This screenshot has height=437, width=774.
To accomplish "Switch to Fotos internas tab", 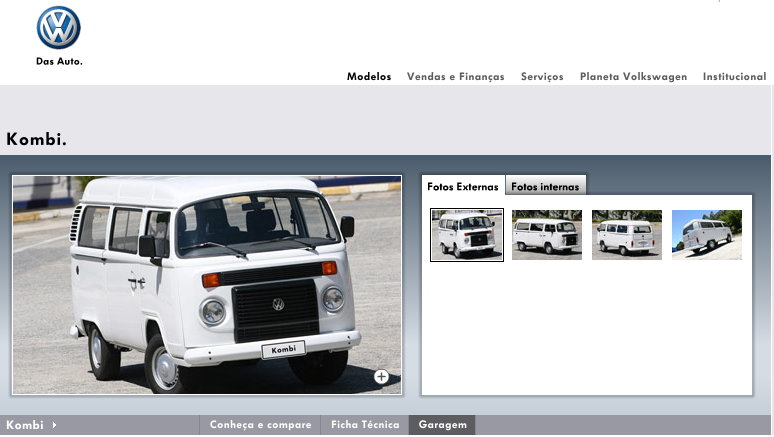I will pos(545,186).
